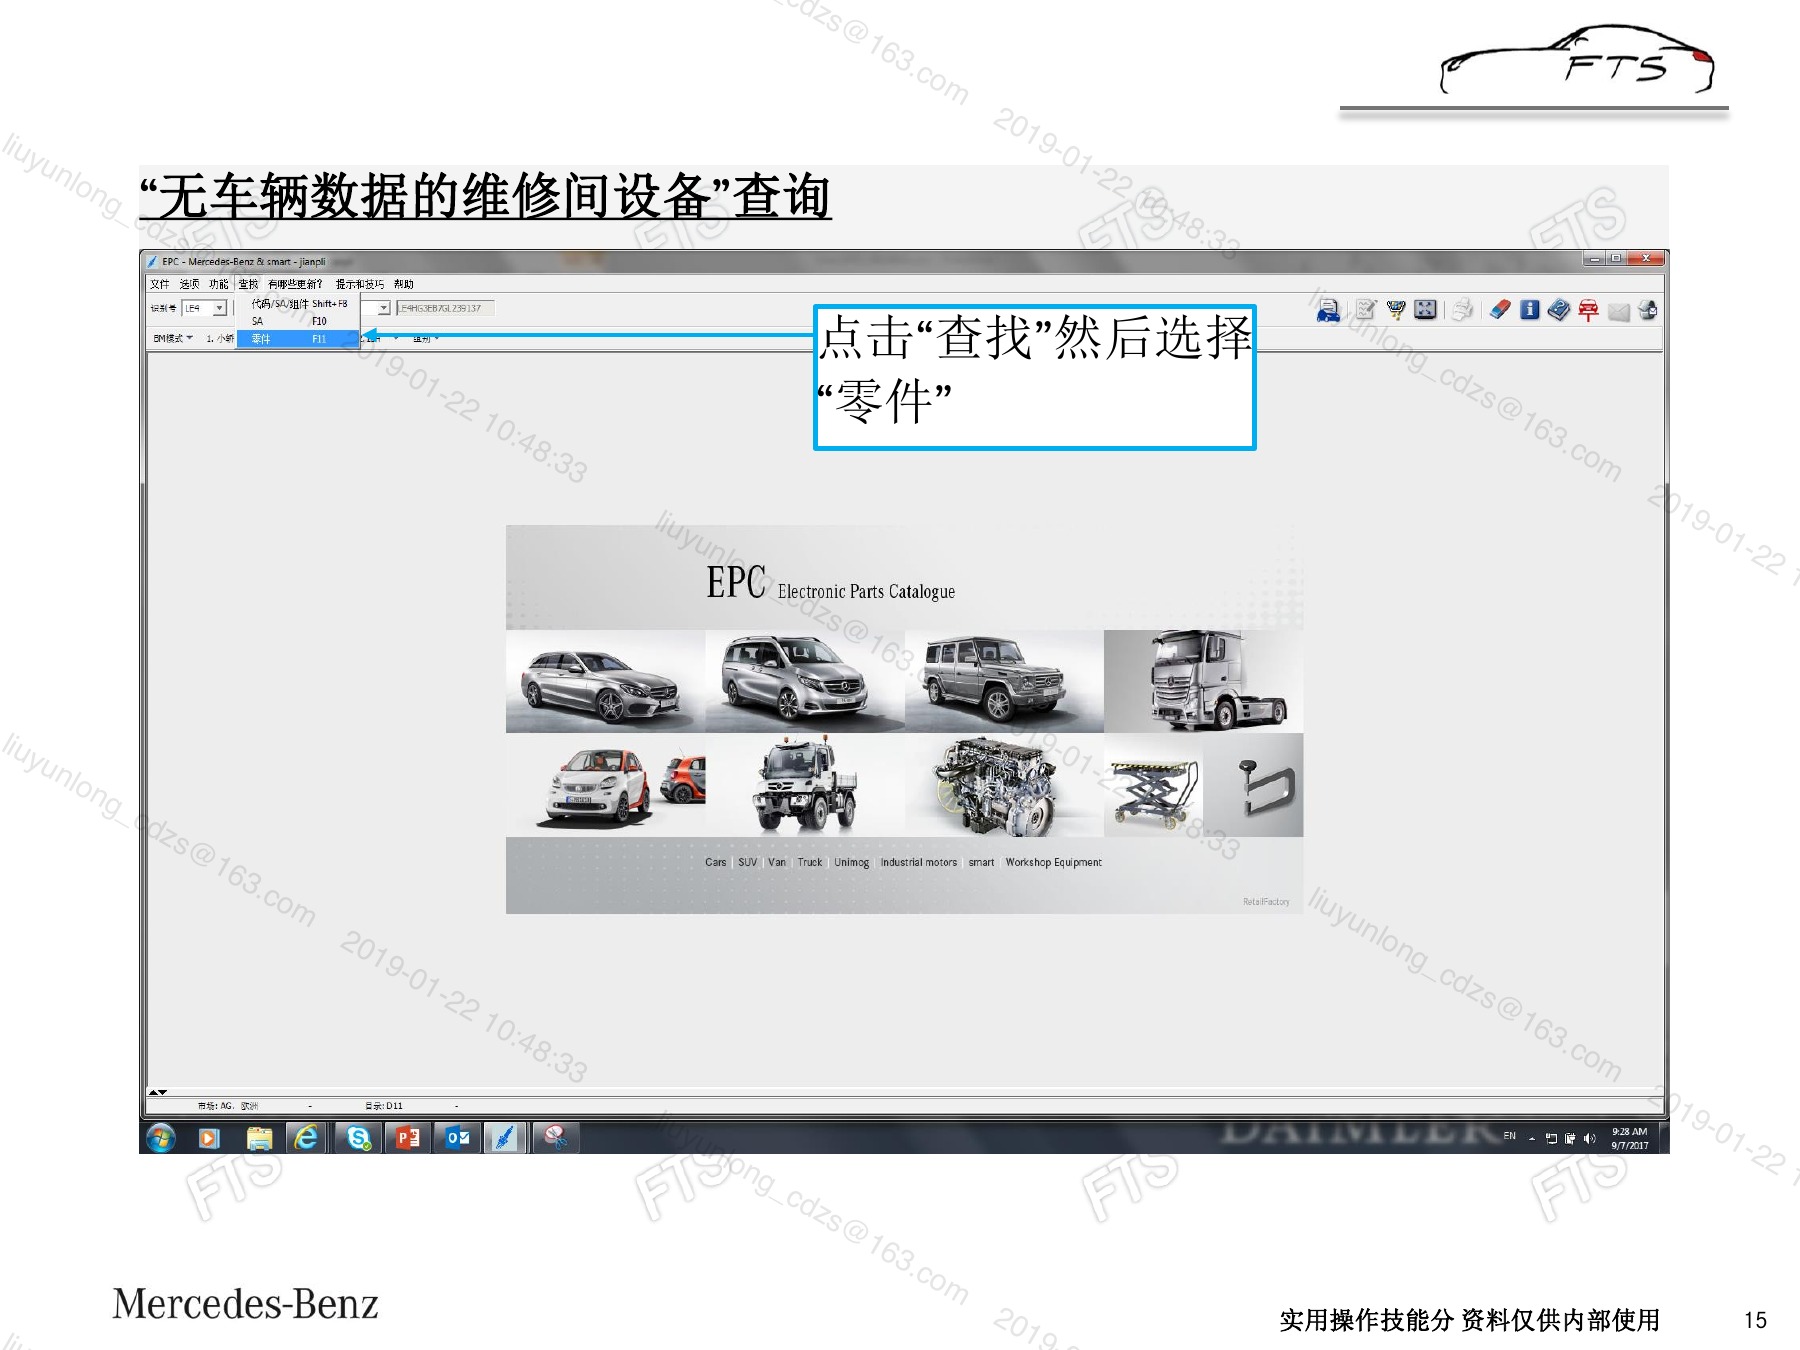Open the 帮助 menu

pos(404,284)
